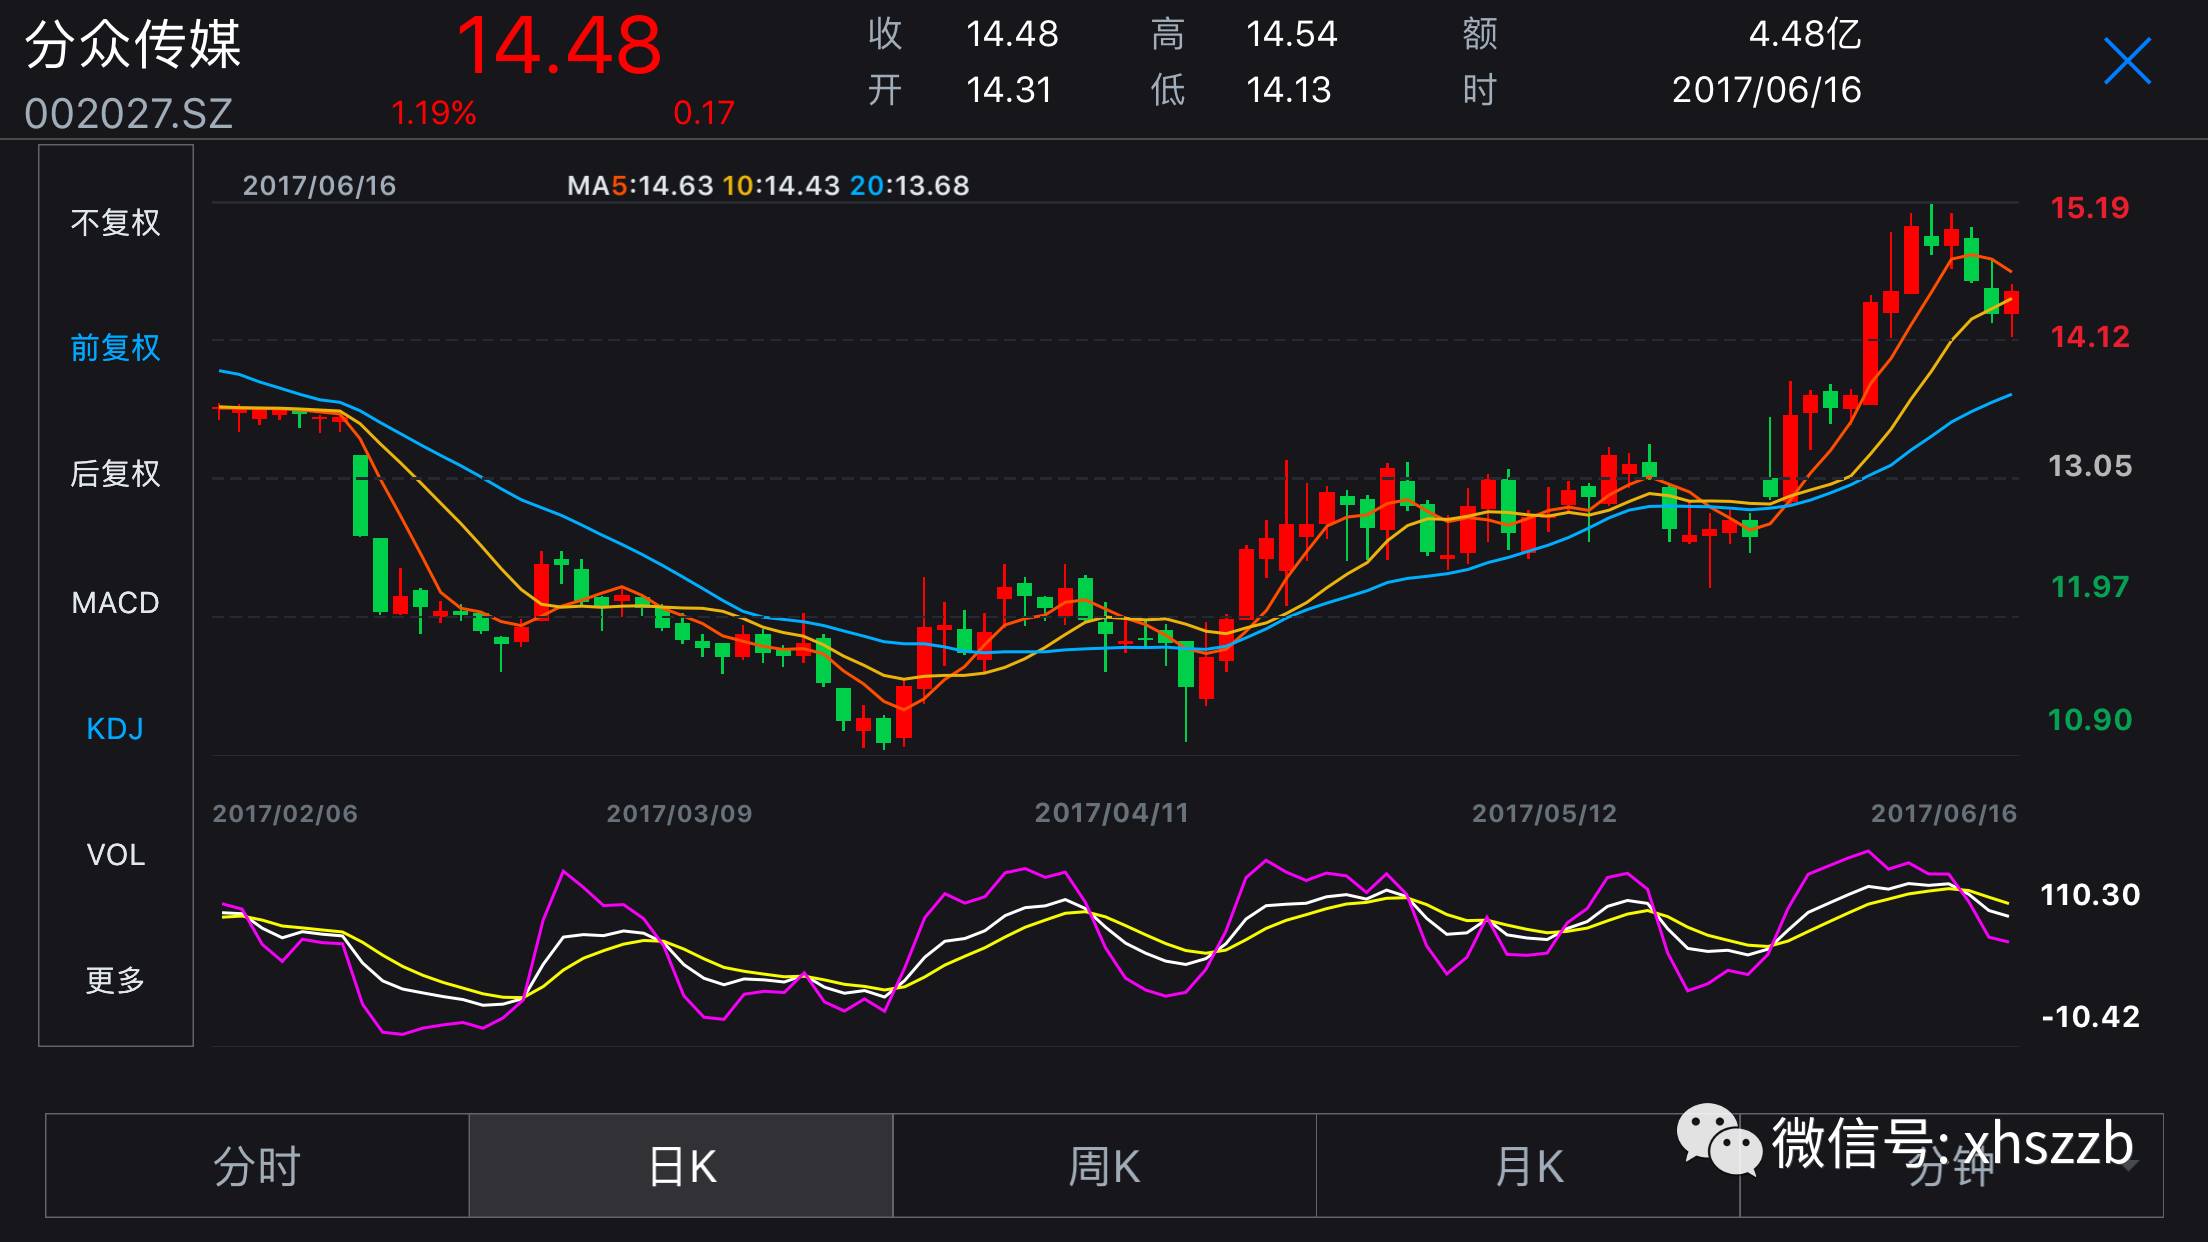The height and width of the screenshot is (1242, 2208).
Task: Click the chart date label above MA values
Action: (319, 185)
